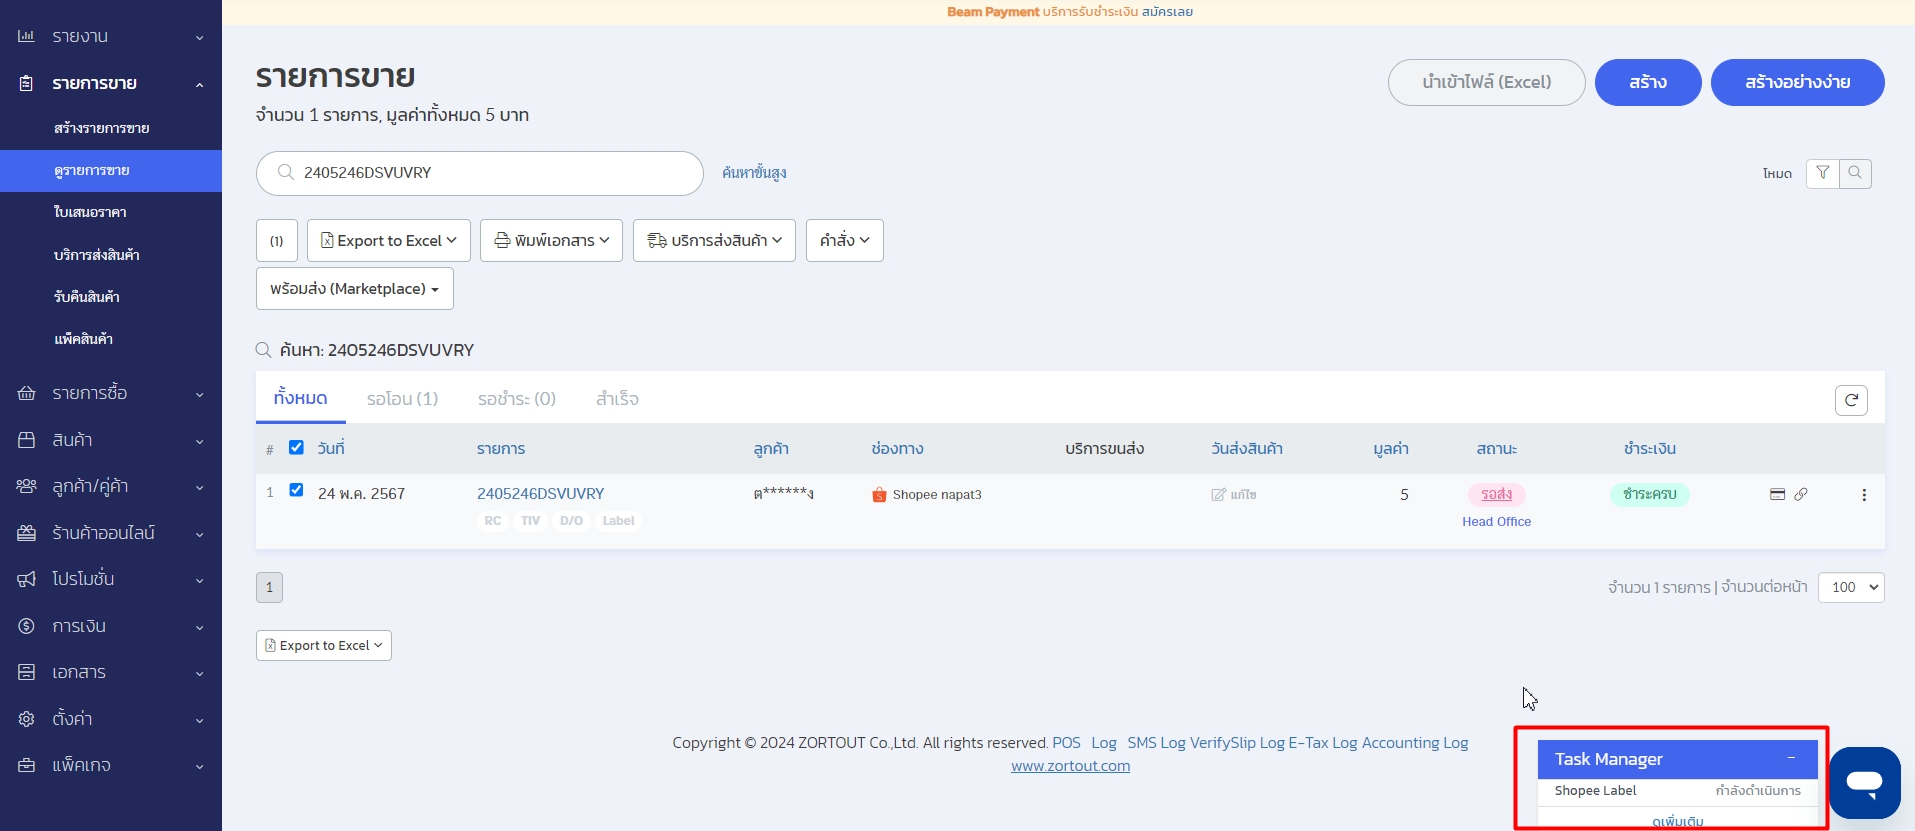This screenshot has width=1915, height=831.
Task: Change the items per page dropdown
Action: [x=1850, y=587]
